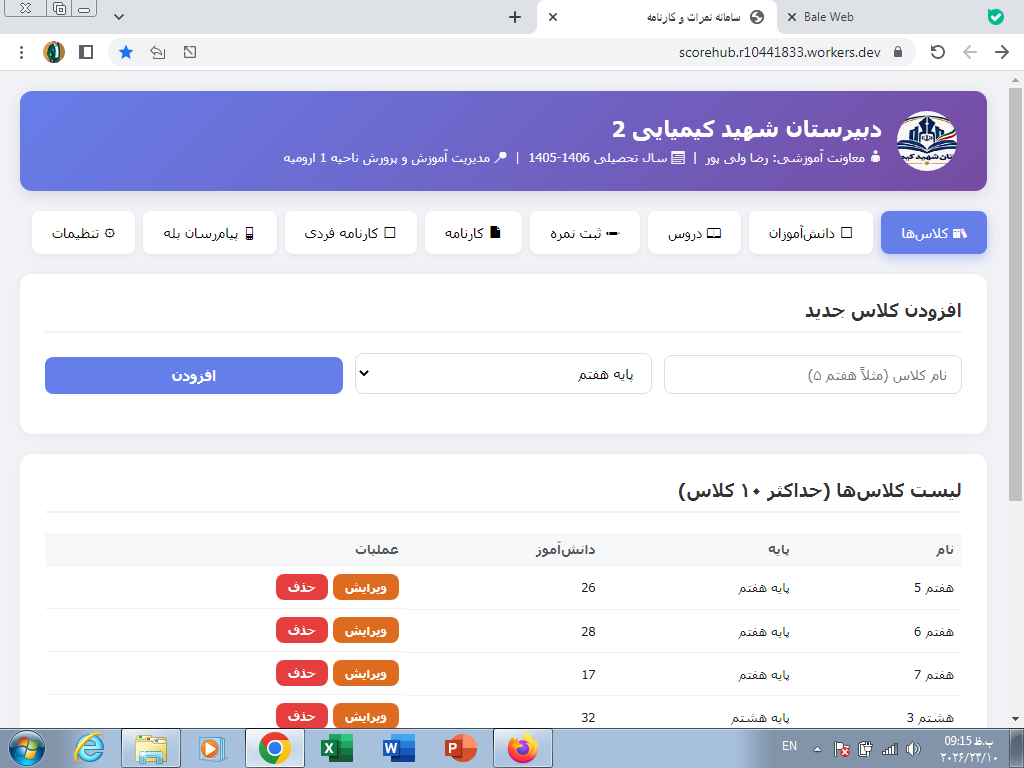Image resolution: width=1024 pixels, height=768 pixels.
Task: Click the EN language indicator
Action: [x=790, y=746]
